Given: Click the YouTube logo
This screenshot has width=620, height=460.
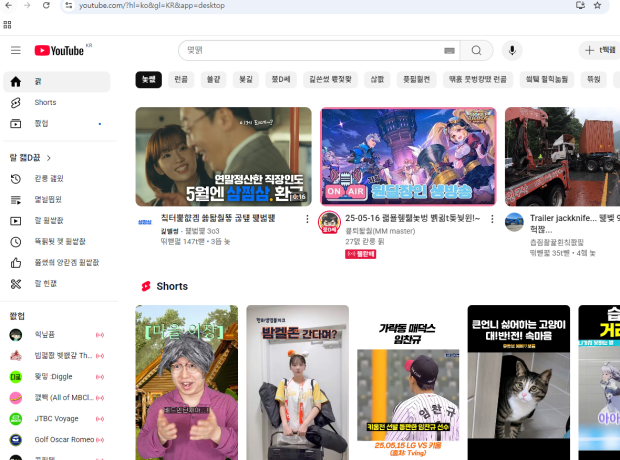Looking at the screenshot, I should 59,50.
